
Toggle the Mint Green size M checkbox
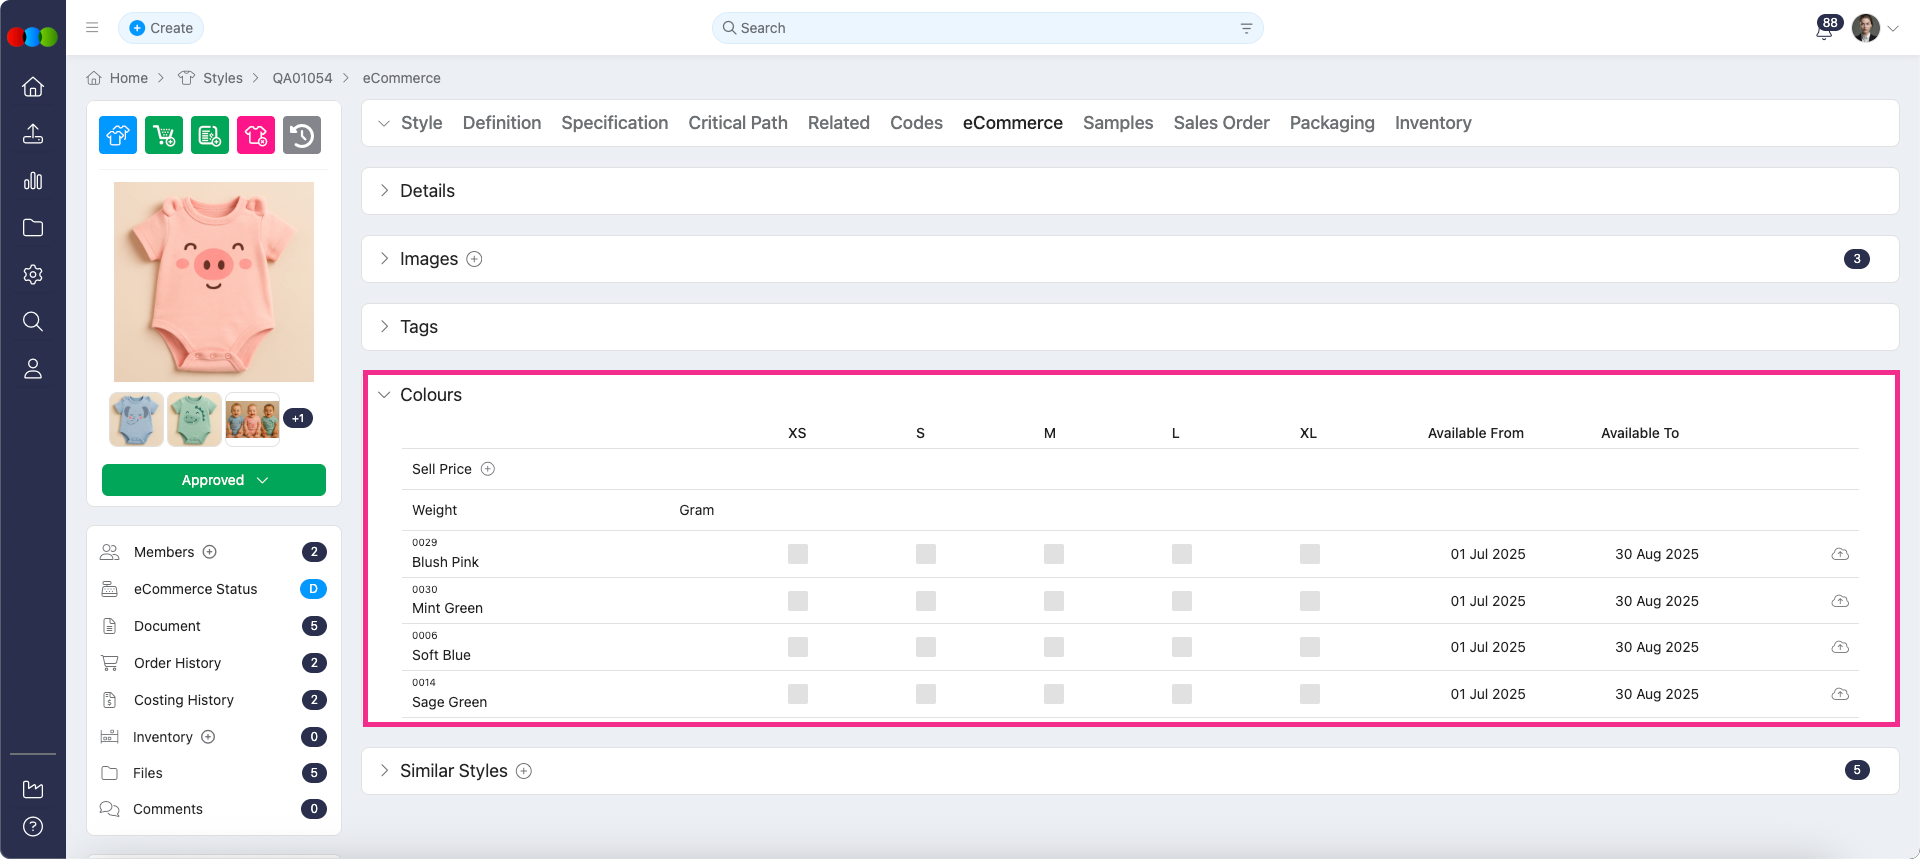tap(1053, 601)
